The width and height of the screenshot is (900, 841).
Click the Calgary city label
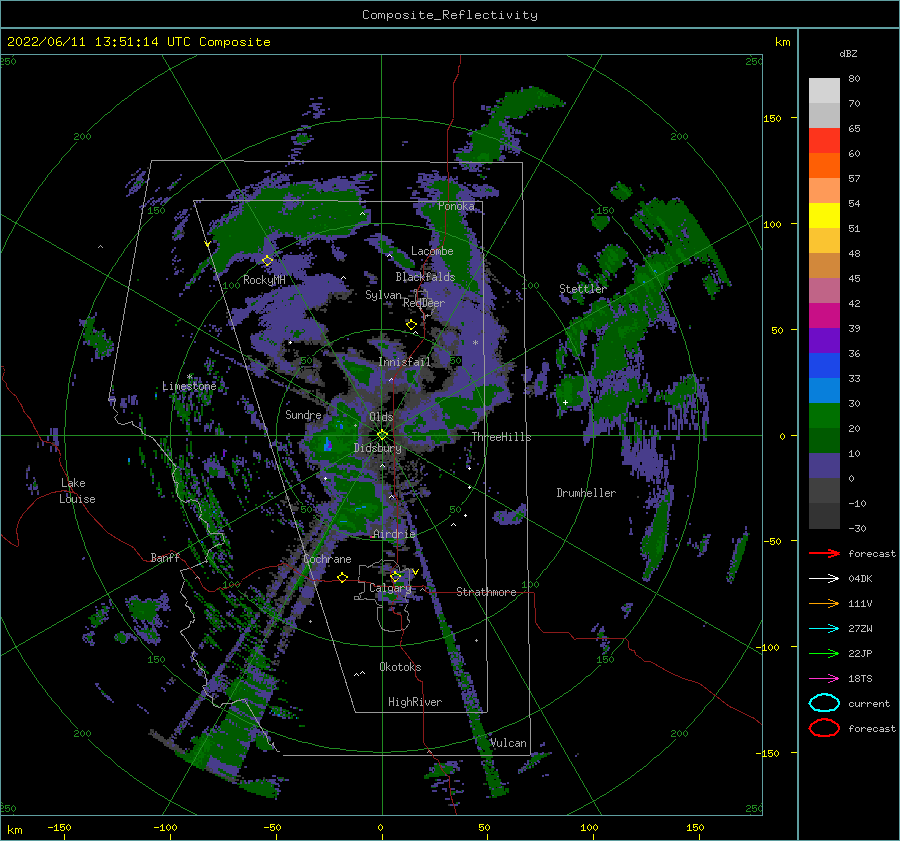[390, 588]
